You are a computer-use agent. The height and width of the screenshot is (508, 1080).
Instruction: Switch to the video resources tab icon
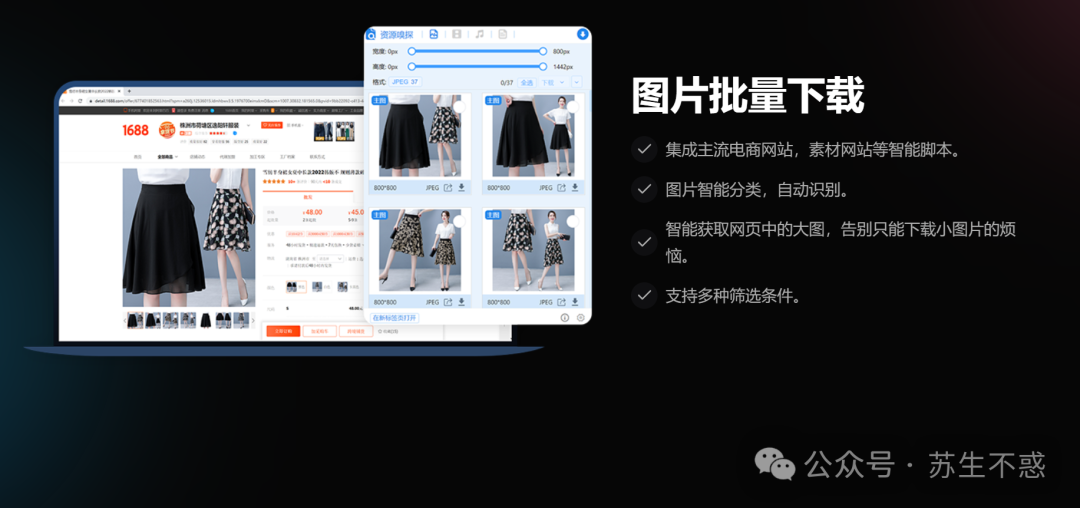click(457, 34)
